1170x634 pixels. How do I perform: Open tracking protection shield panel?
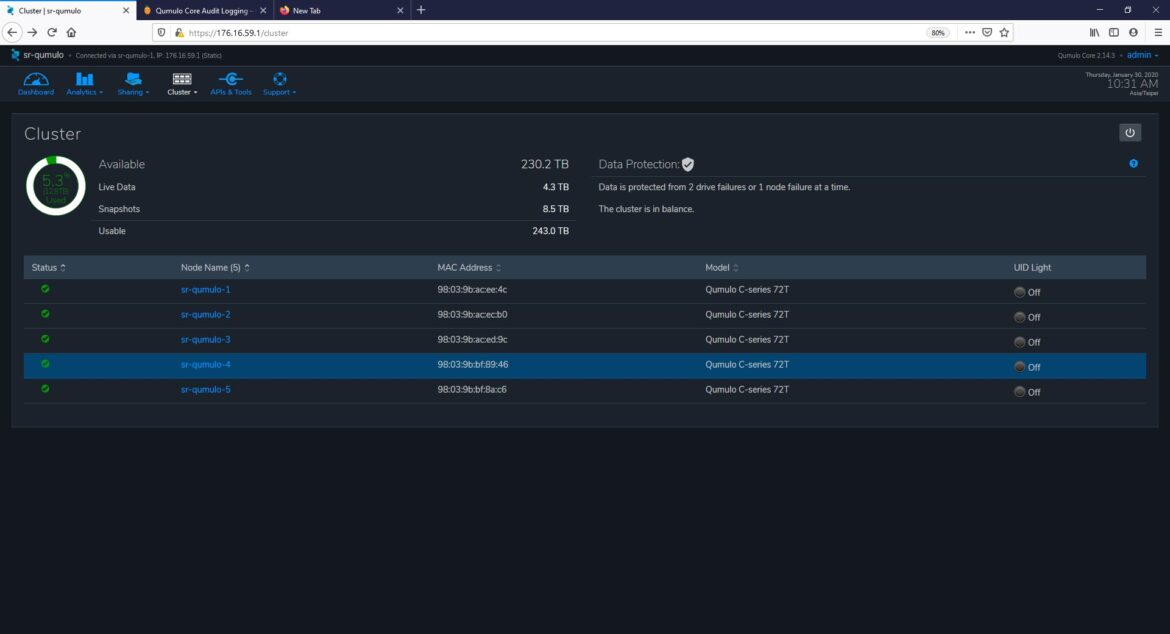pos(161,33)
